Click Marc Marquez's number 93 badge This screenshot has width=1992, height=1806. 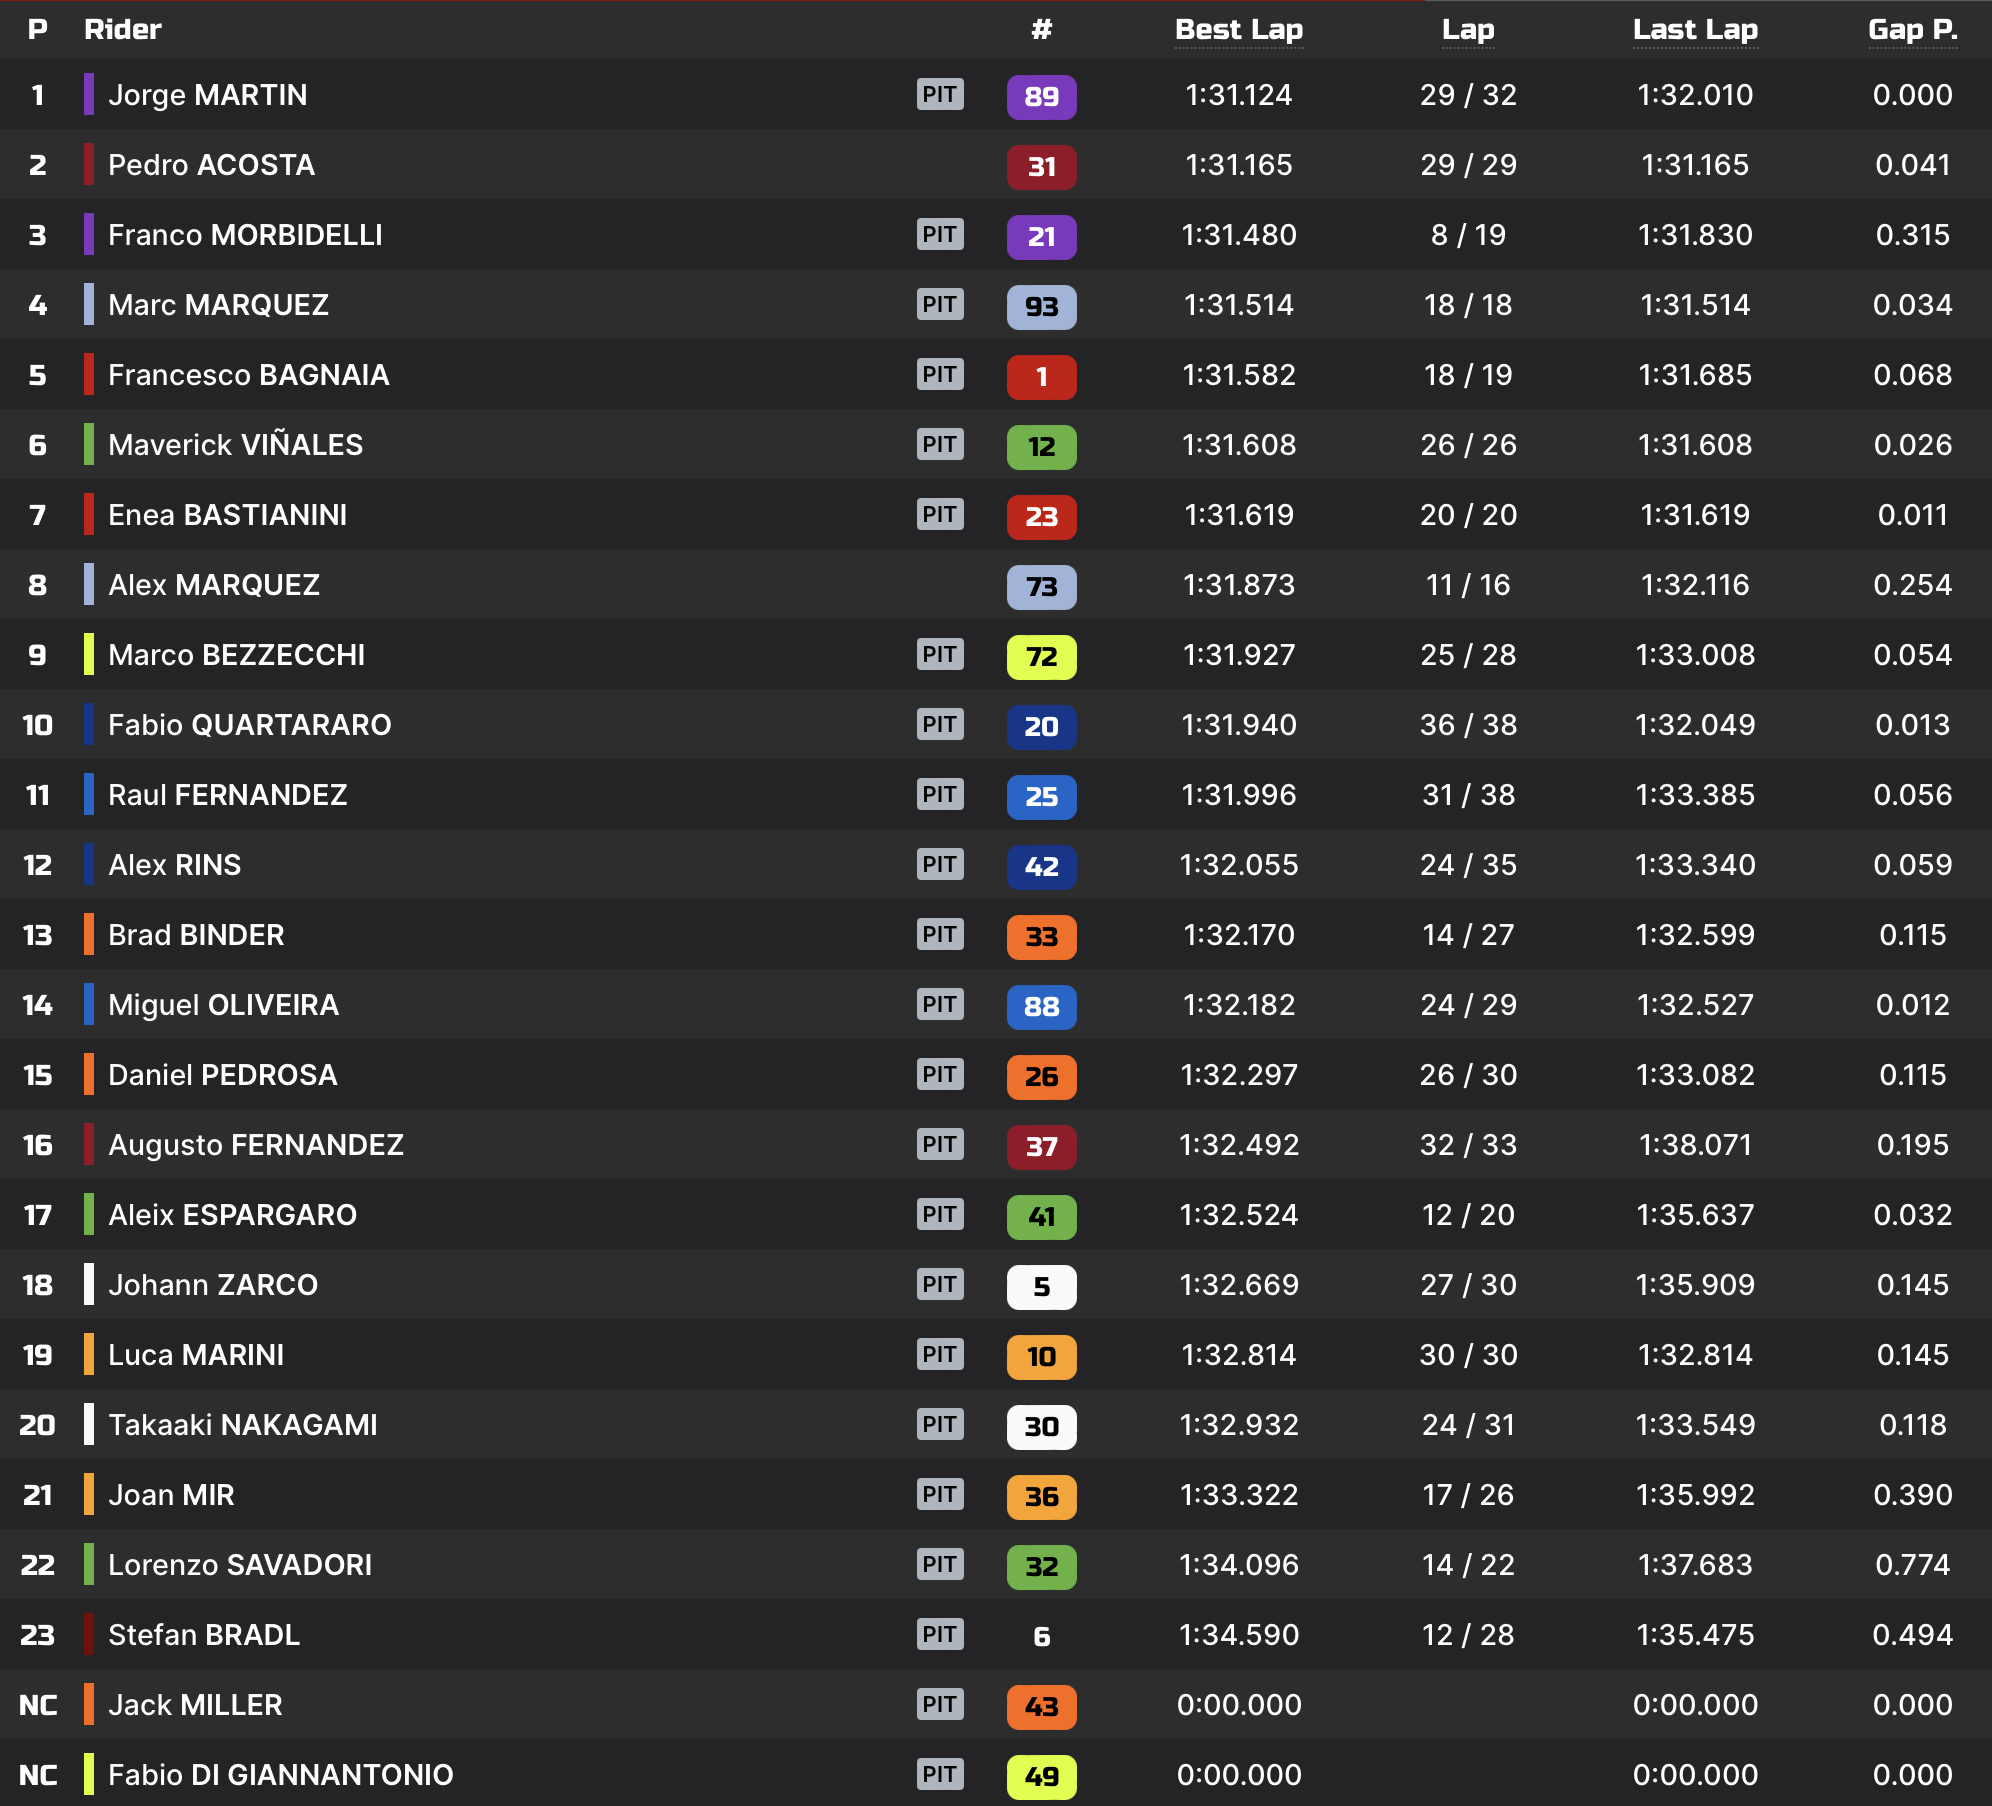point(1041,307)
